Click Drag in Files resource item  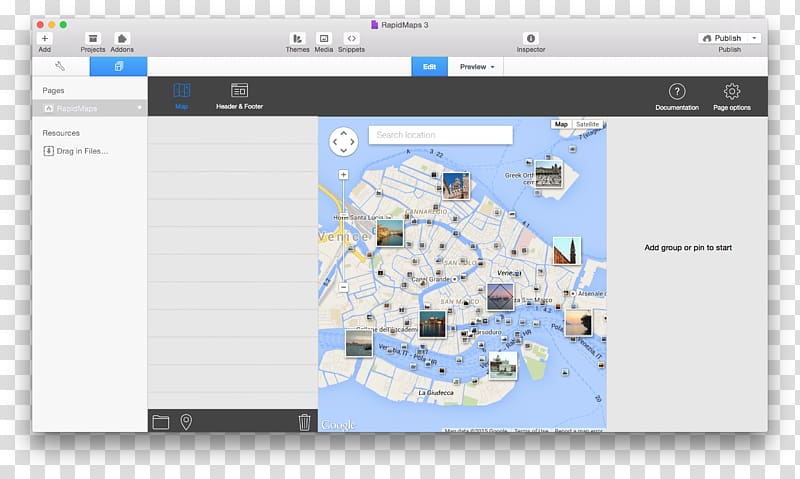[76, 151]
